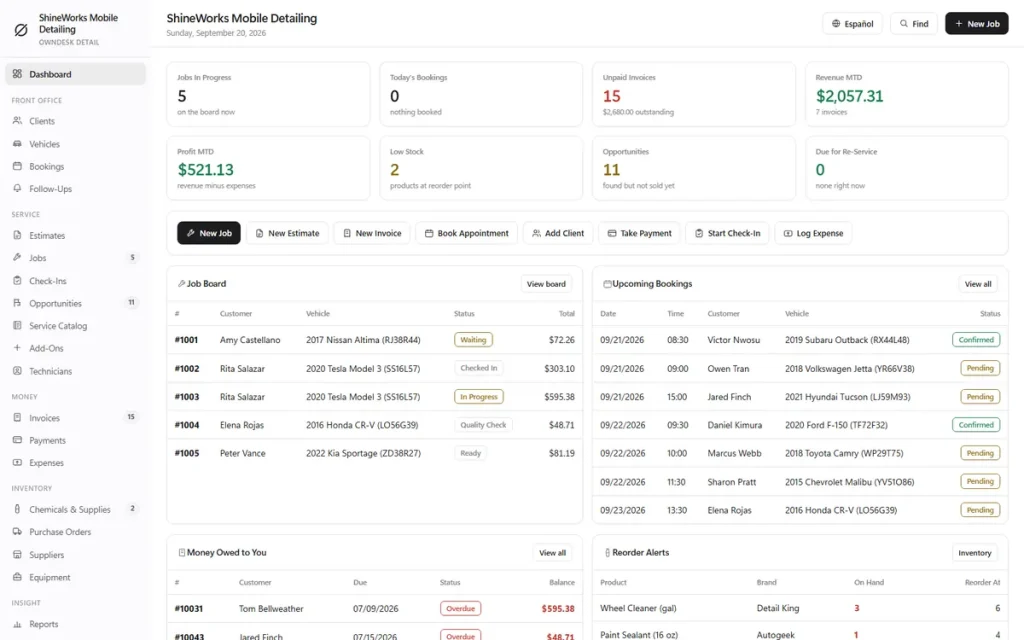Click the Suppliers icon in sidebar
This screenshot has width=1024, height=640.
click(x=18, y=554)
